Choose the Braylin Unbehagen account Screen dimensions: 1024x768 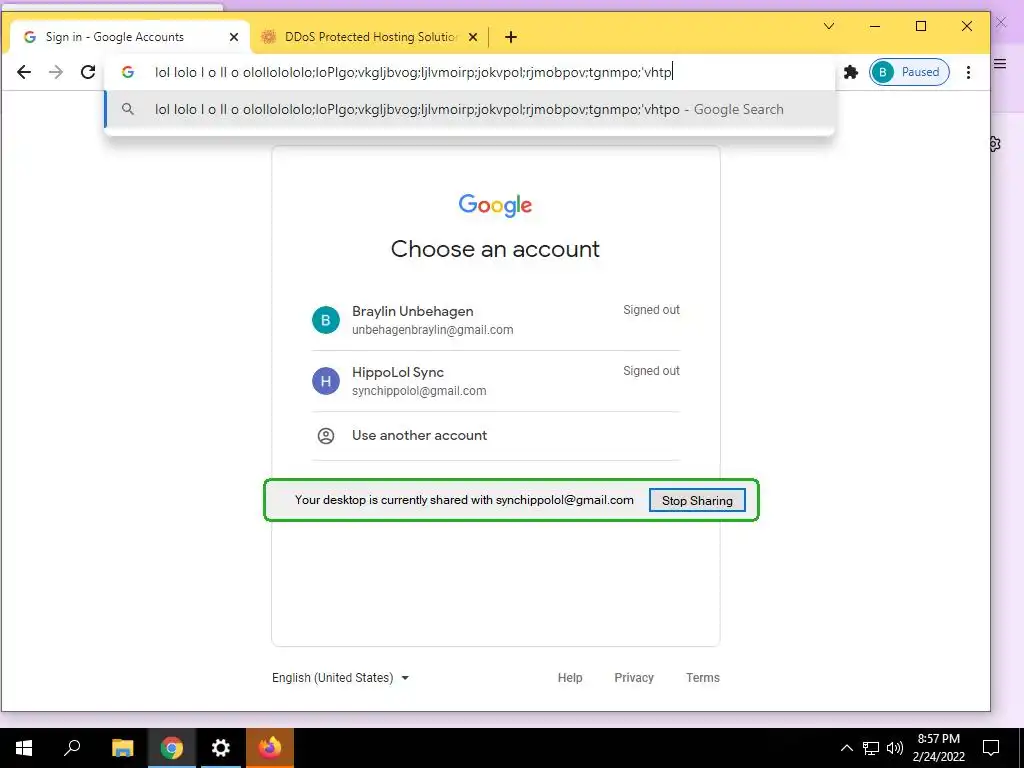coord(496,320)
